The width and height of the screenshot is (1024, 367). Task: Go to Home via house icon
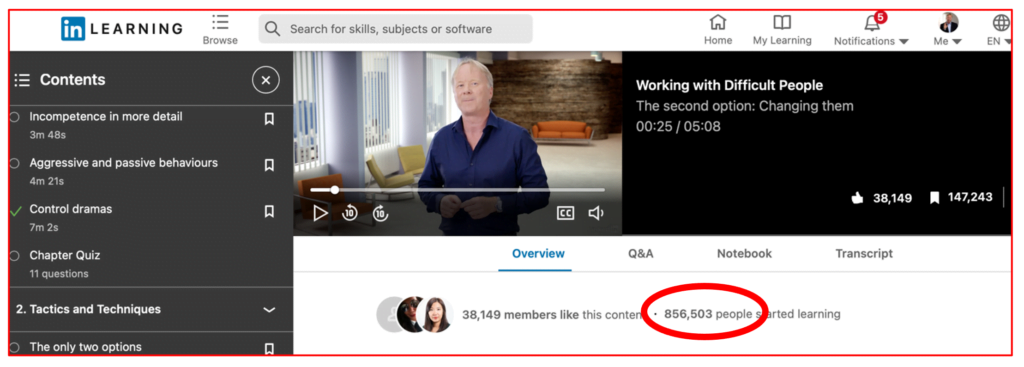click(718, 23)
